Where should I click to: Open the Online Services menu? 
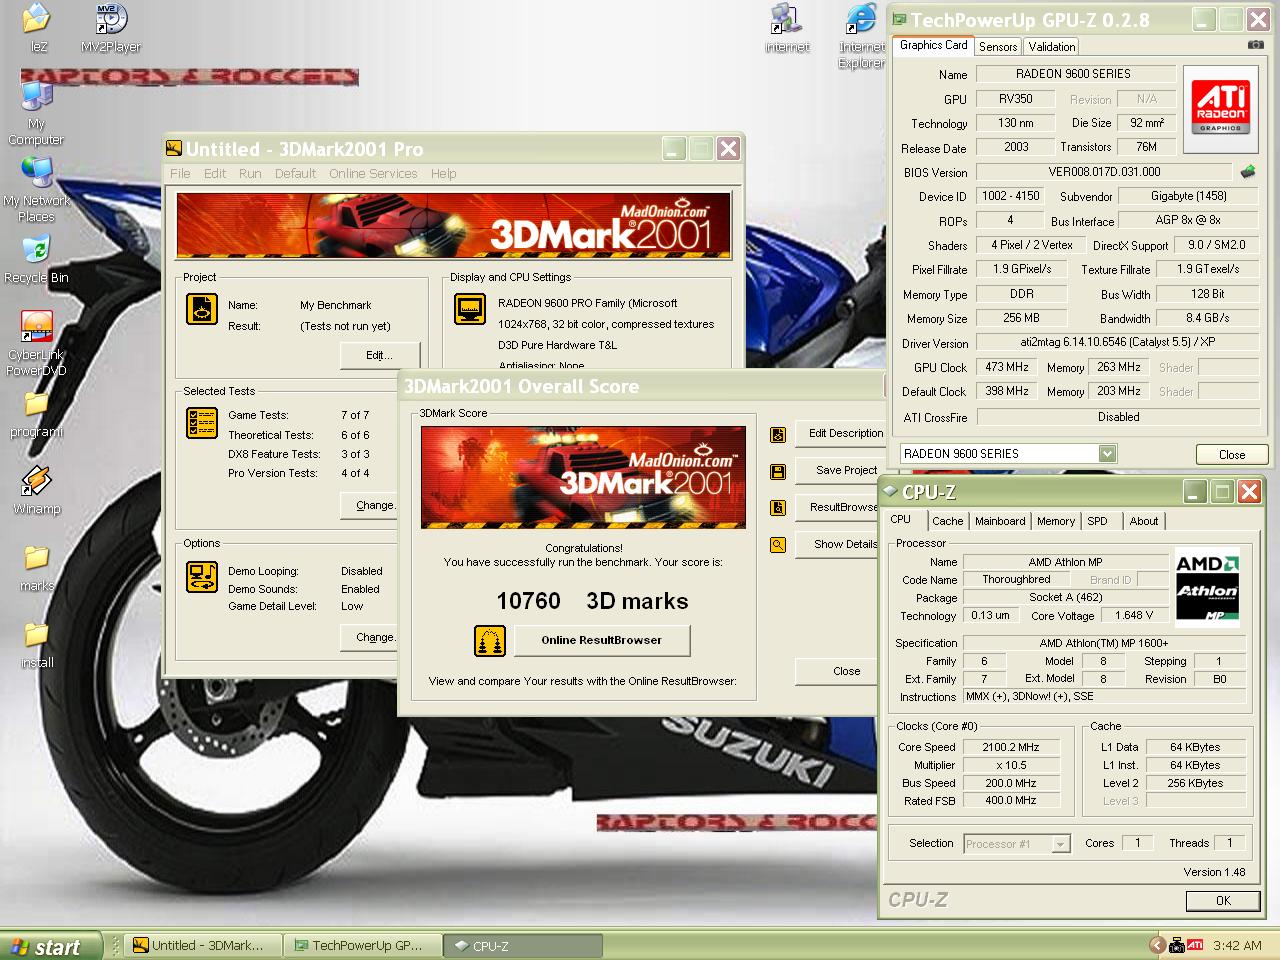point(373,173)
